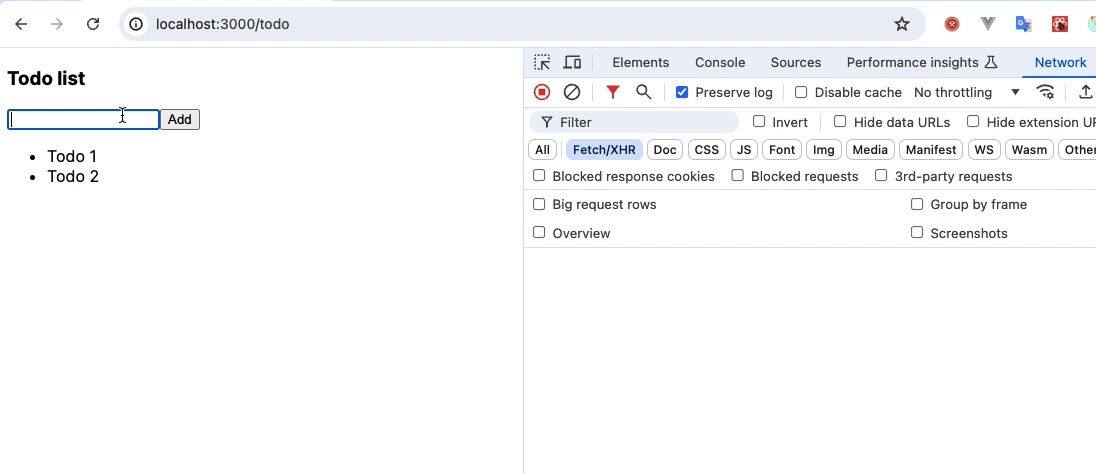Filter requests by CSS
Viewport: 1096px width, 474px height.
[x=707, y=150]
